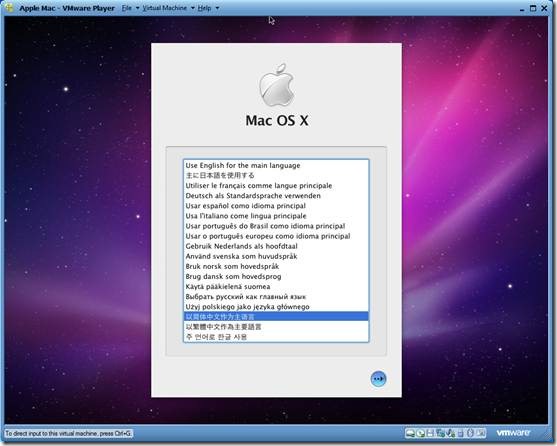Expand the Virtual Machine menu arrow

point(193,8)
